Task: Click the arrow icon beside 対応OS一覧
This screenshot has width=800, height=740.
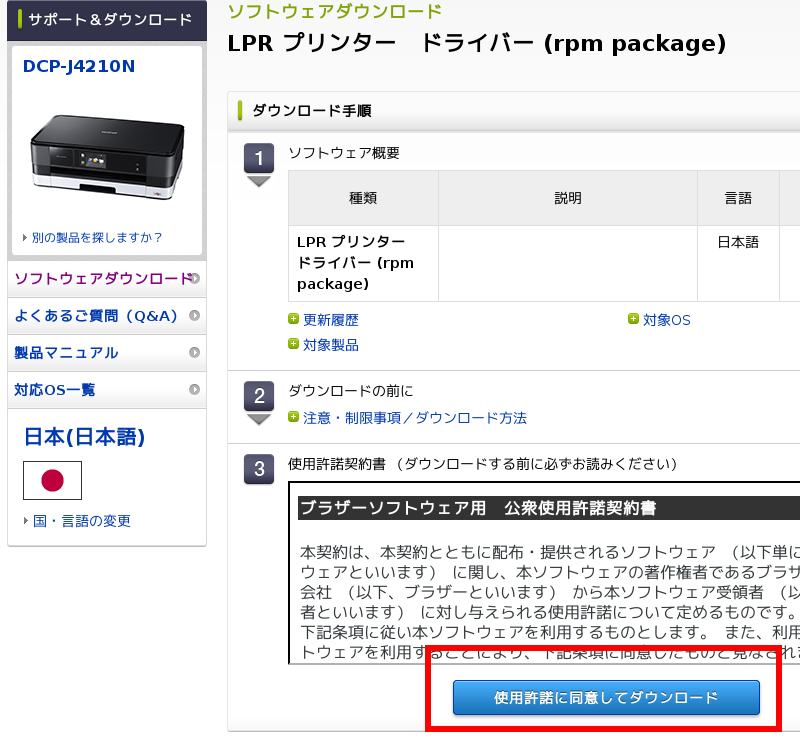Action: point(194,390)
